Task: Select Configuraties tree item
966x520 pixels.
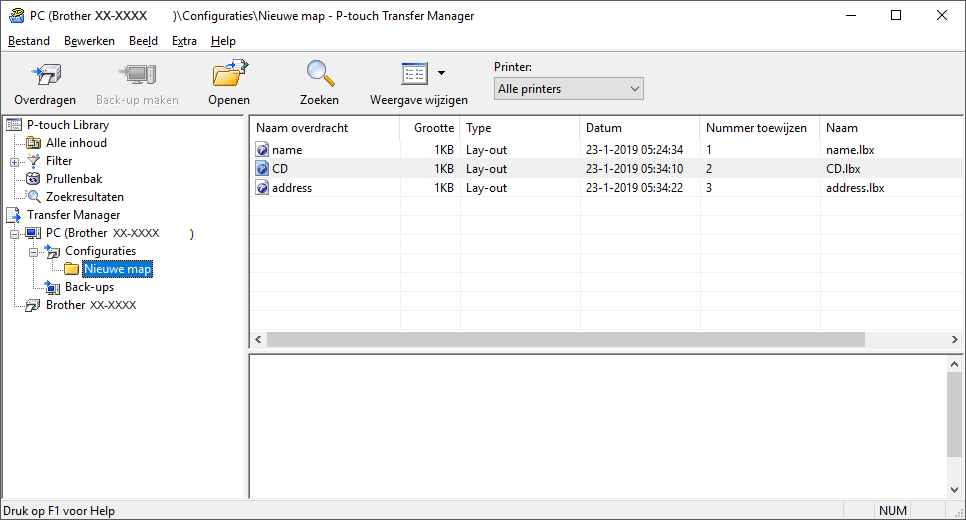Action: tap(100, 251)
